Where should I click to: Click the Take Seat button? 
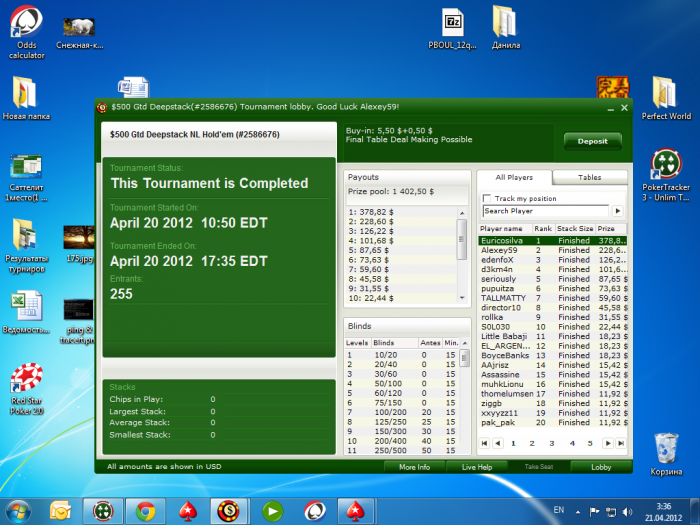click(x=539, y=467)
